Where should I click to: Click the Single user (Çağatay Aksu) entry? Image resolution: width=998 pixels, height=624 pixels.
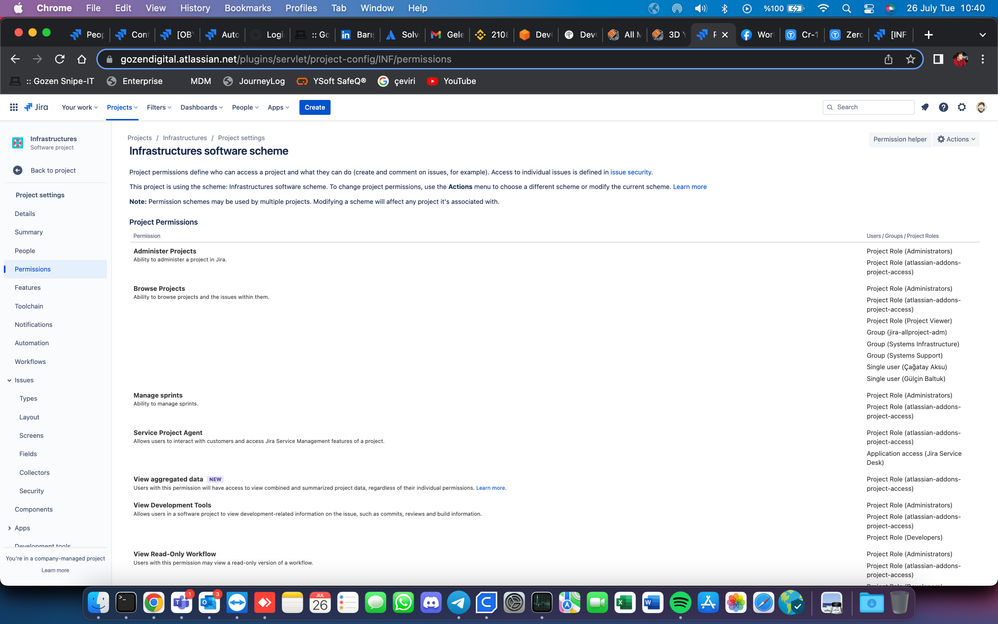906,367
